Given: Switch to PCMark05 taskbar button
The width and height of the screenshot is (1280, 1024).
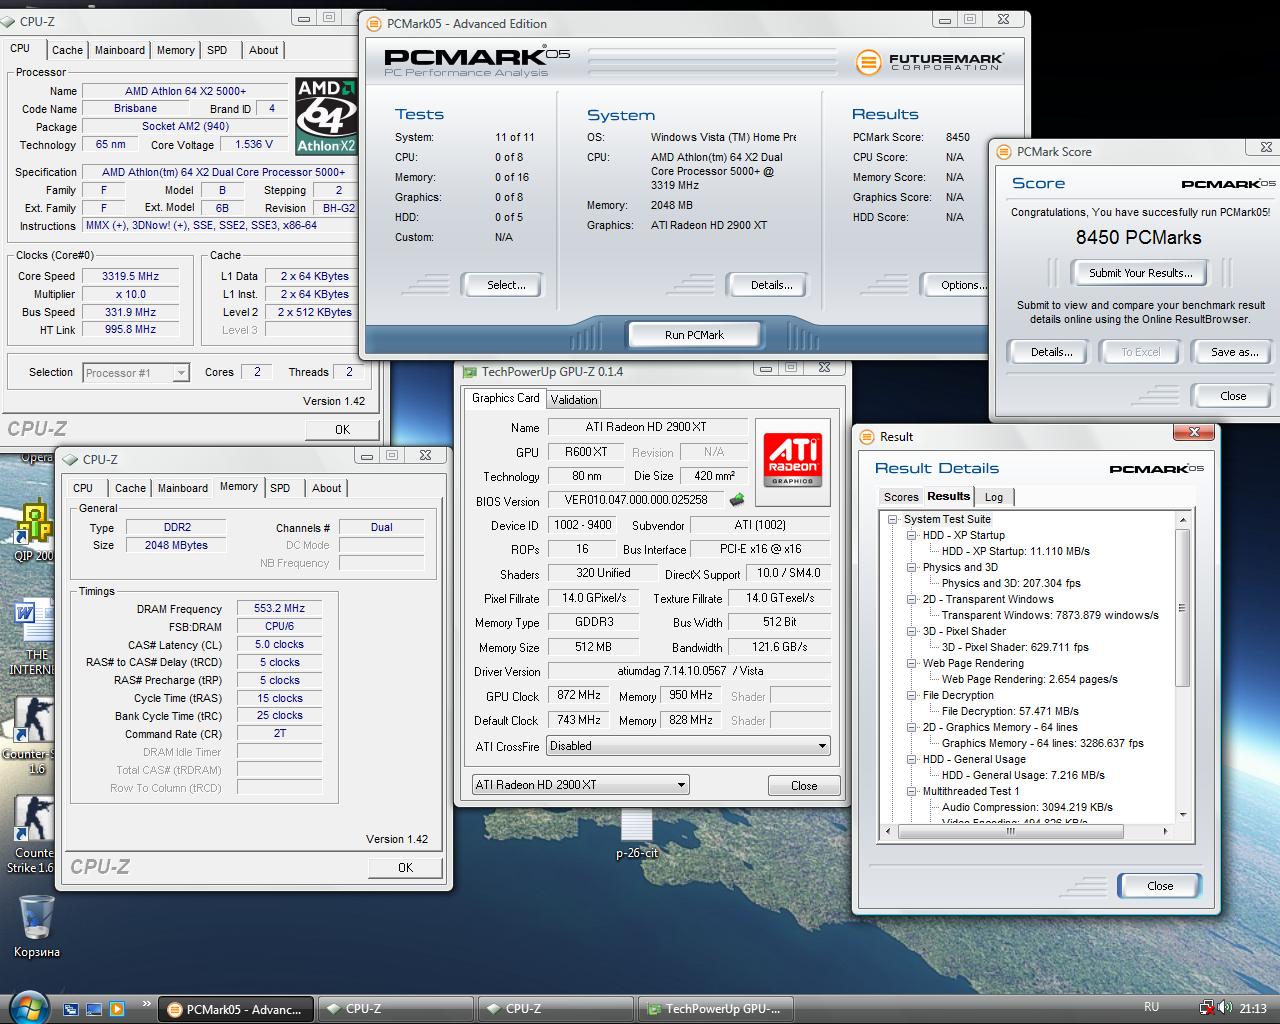Looking at the screenshot, I should pos(236,1009).
